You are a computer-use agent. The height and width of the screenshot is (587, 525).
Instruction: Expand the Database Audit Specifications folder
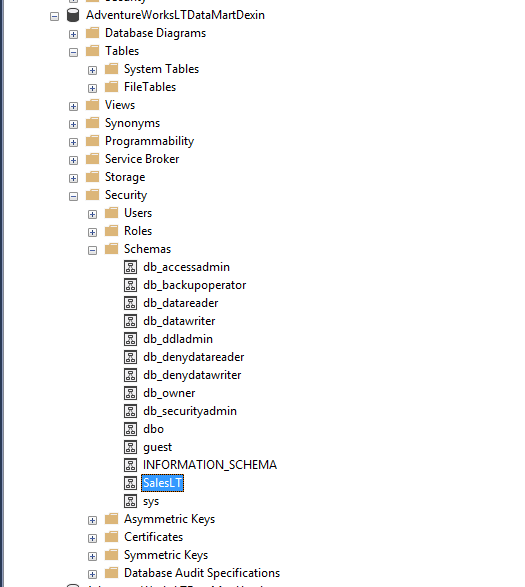coord(92,574)
